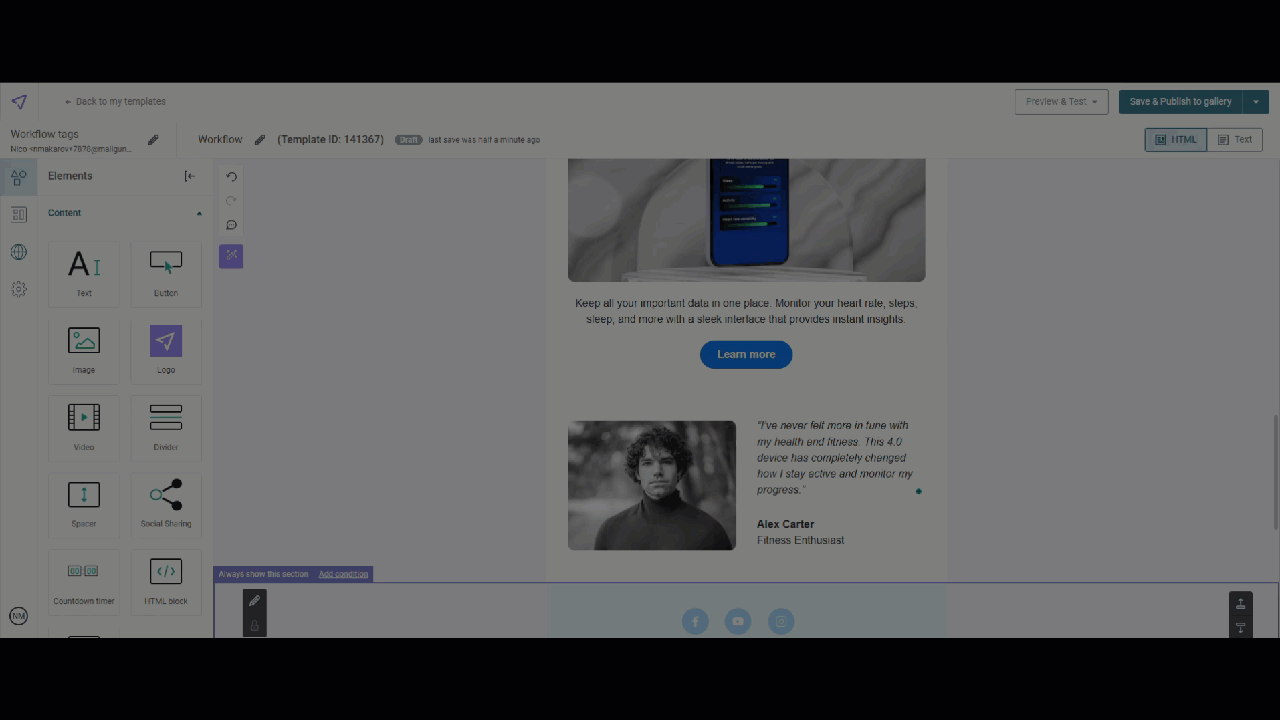Click the Facebook social icon in footer
This screenshot has width=1280, height=720.
click(695, 622)
